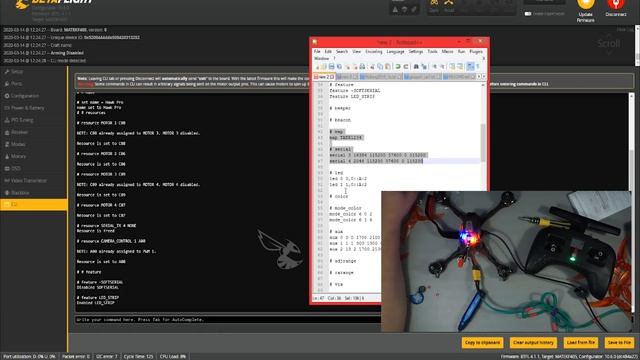
Task: Click the New file icon in Notepad++
Action: tap(316, 67)
